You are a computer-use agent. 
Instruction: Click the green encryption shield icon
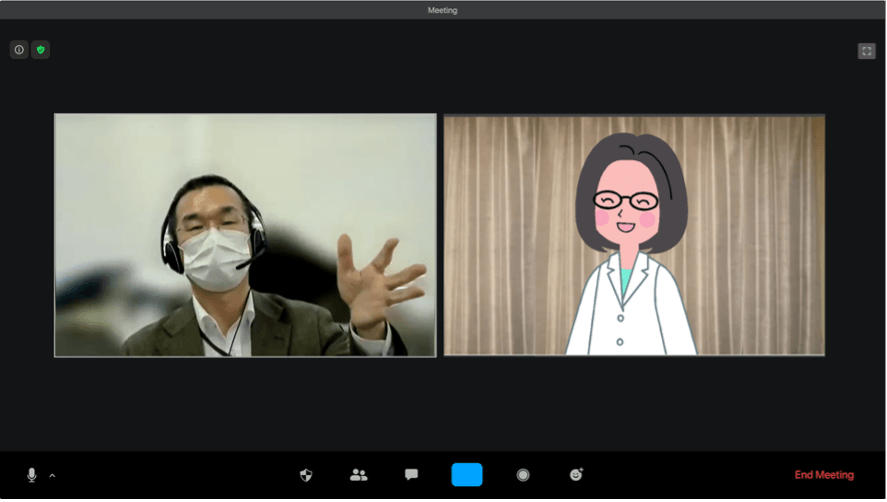(41, 50)
